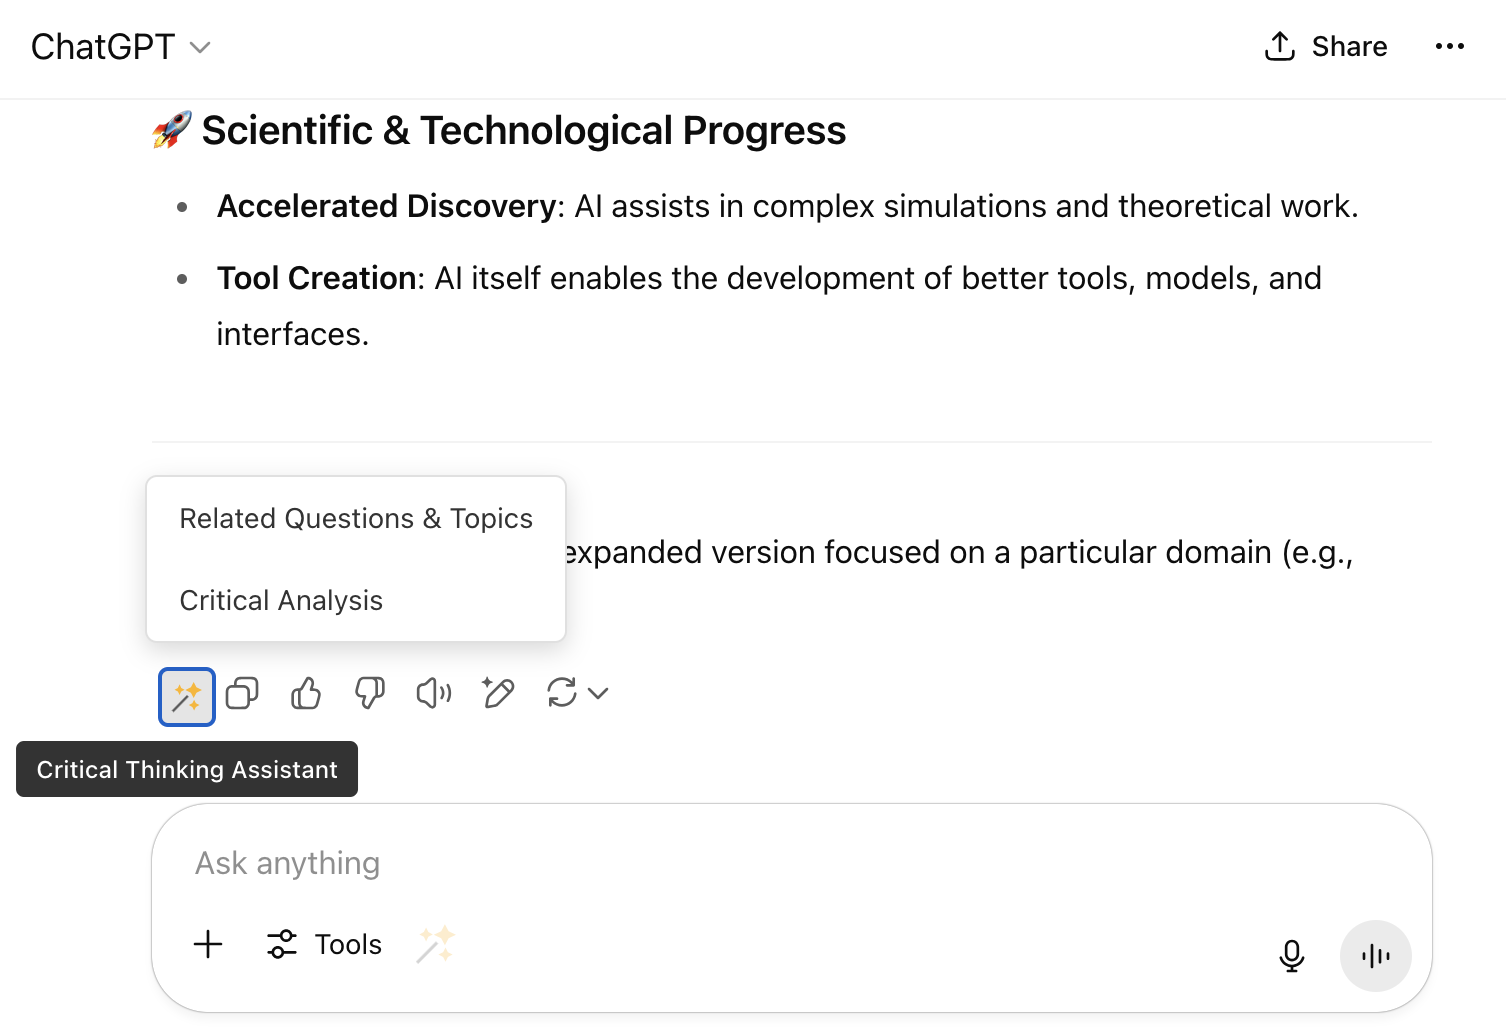Click the Ask anything input field
The width and height of the screenshot is (1506, 1030).
700,862
